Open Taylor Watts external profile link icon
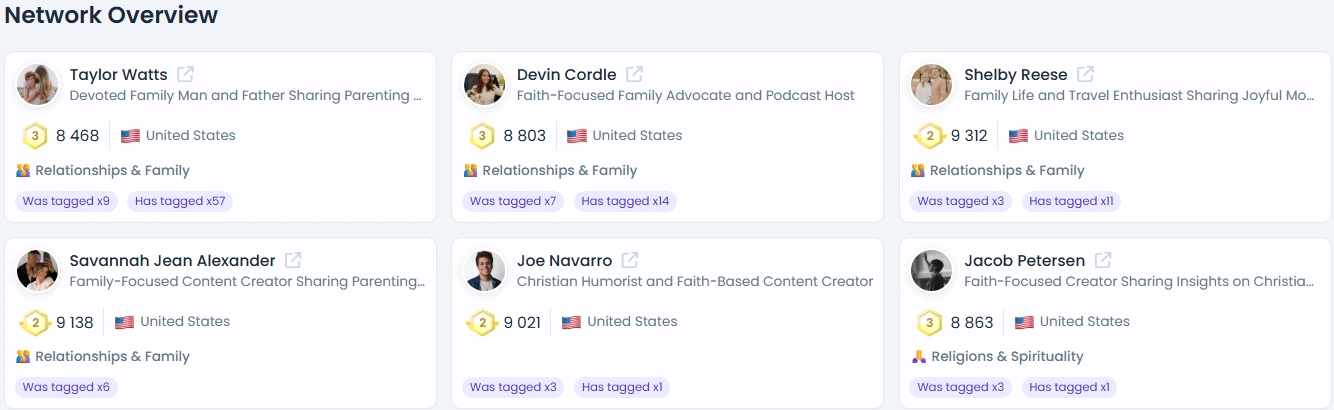Viewport: 1334px width, 410px height. (186, 75)
